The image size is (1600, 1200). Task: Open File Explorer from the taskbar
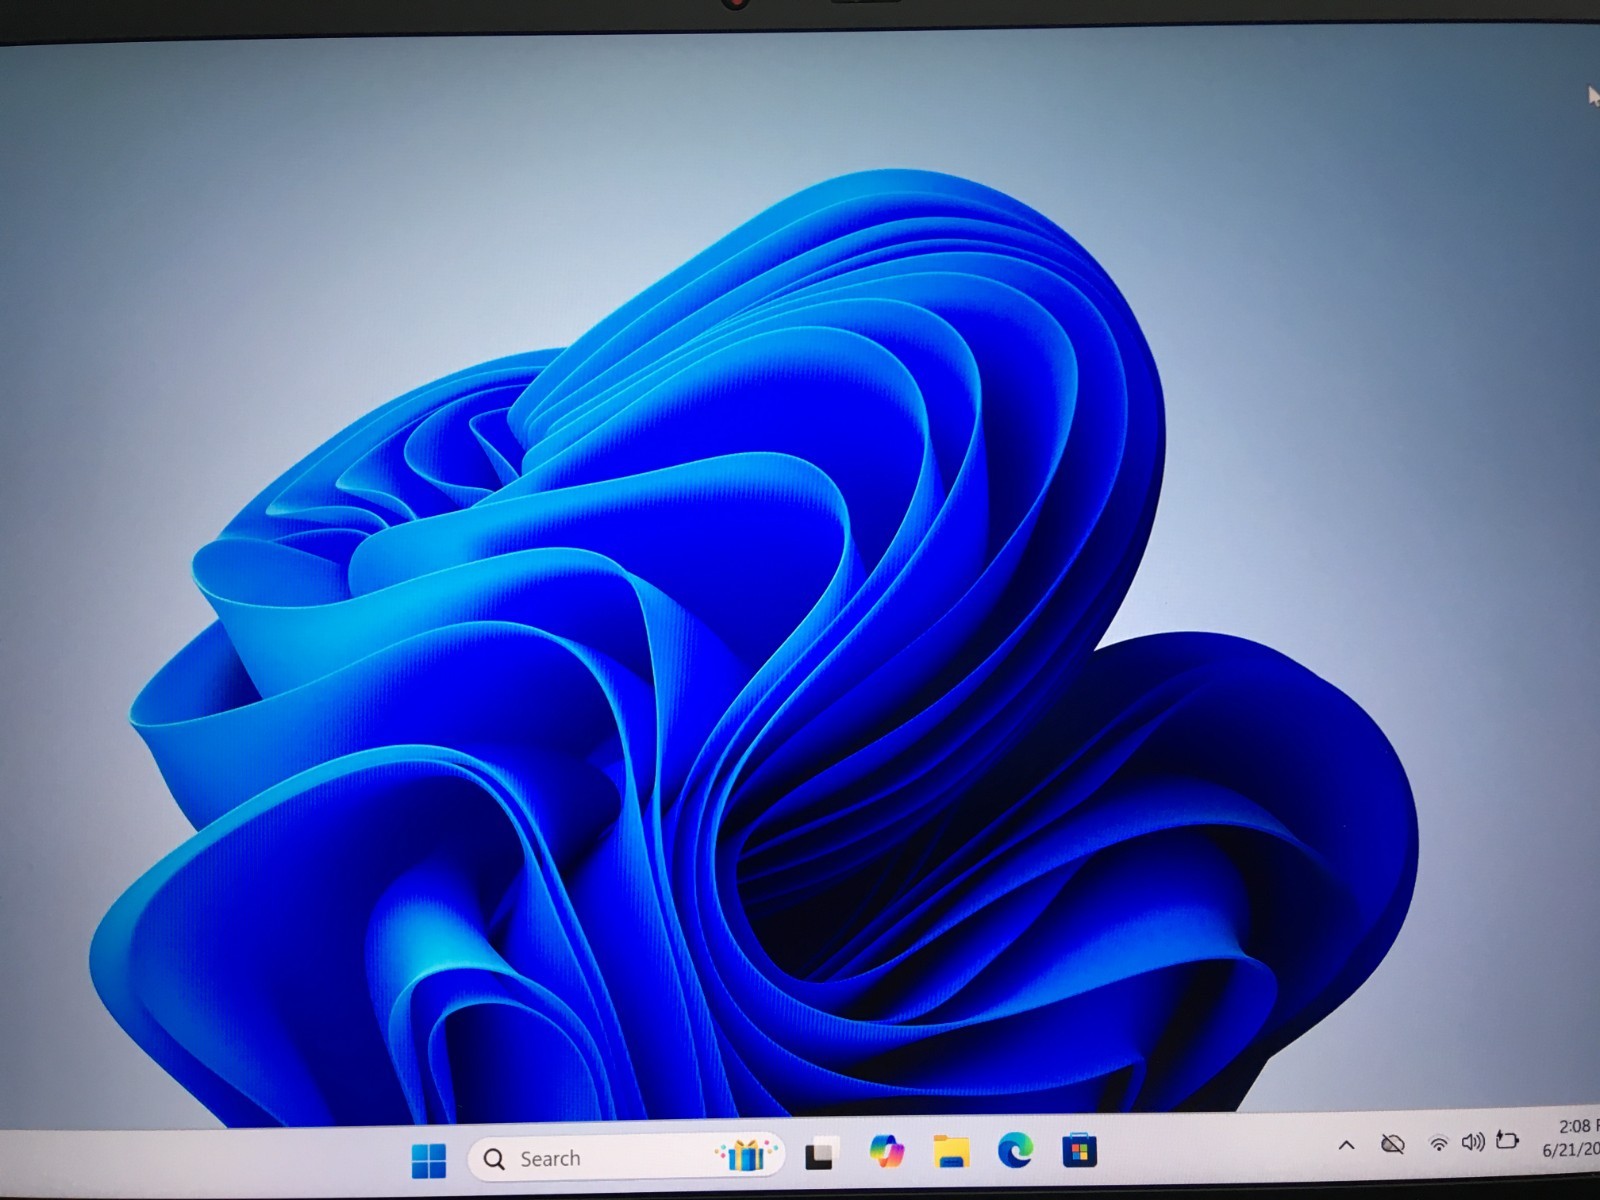[951, 1151]
